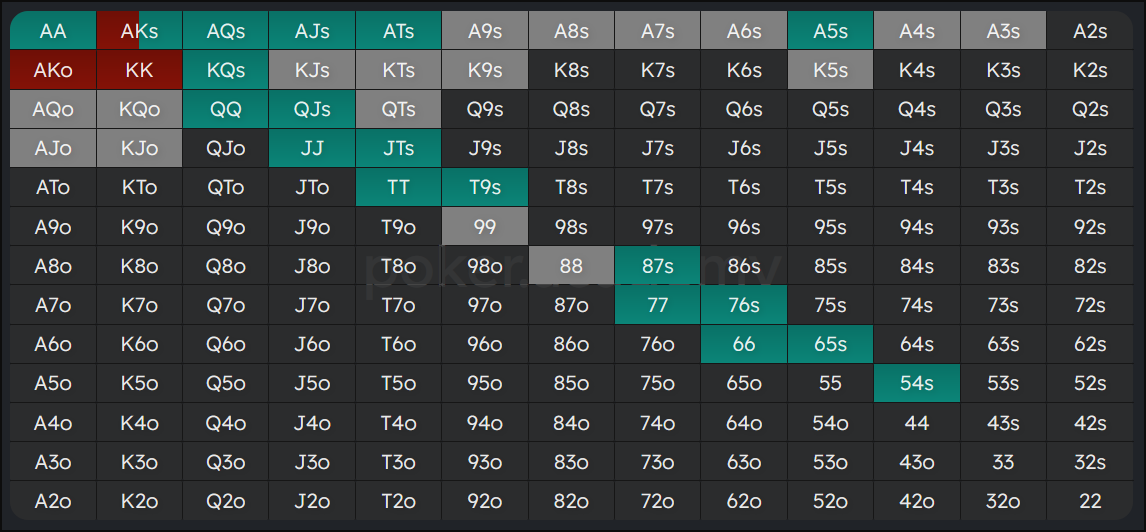
Task: Select the JTs teal cell
Action: click(398, 148)
